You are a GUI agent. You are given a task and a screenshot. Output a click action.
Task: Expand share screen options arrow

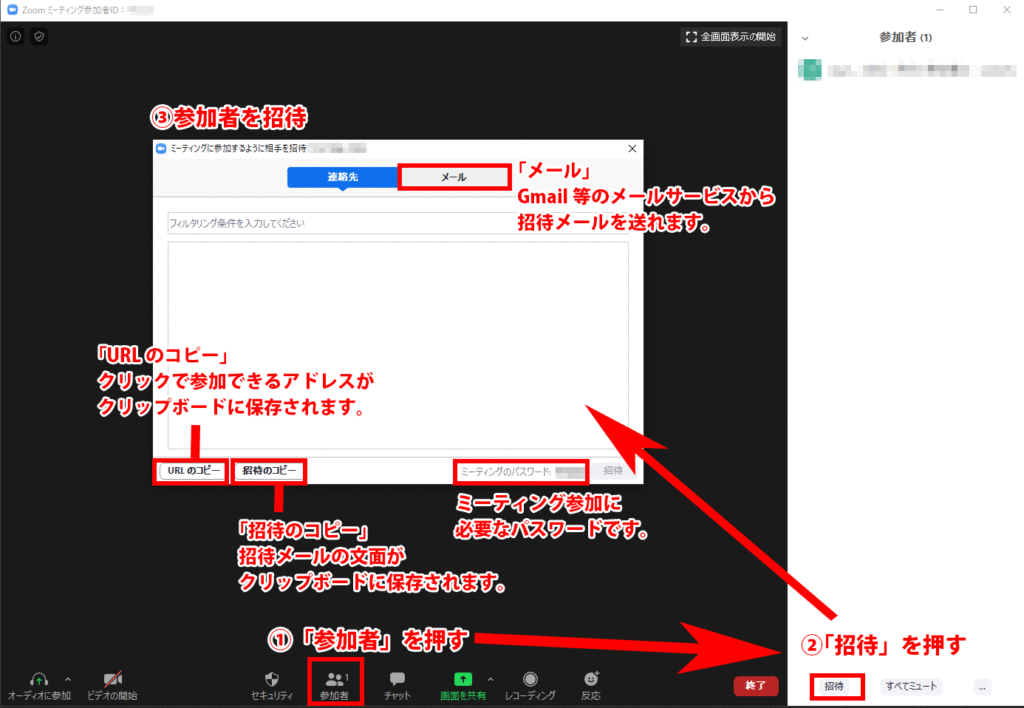[490, 678]
